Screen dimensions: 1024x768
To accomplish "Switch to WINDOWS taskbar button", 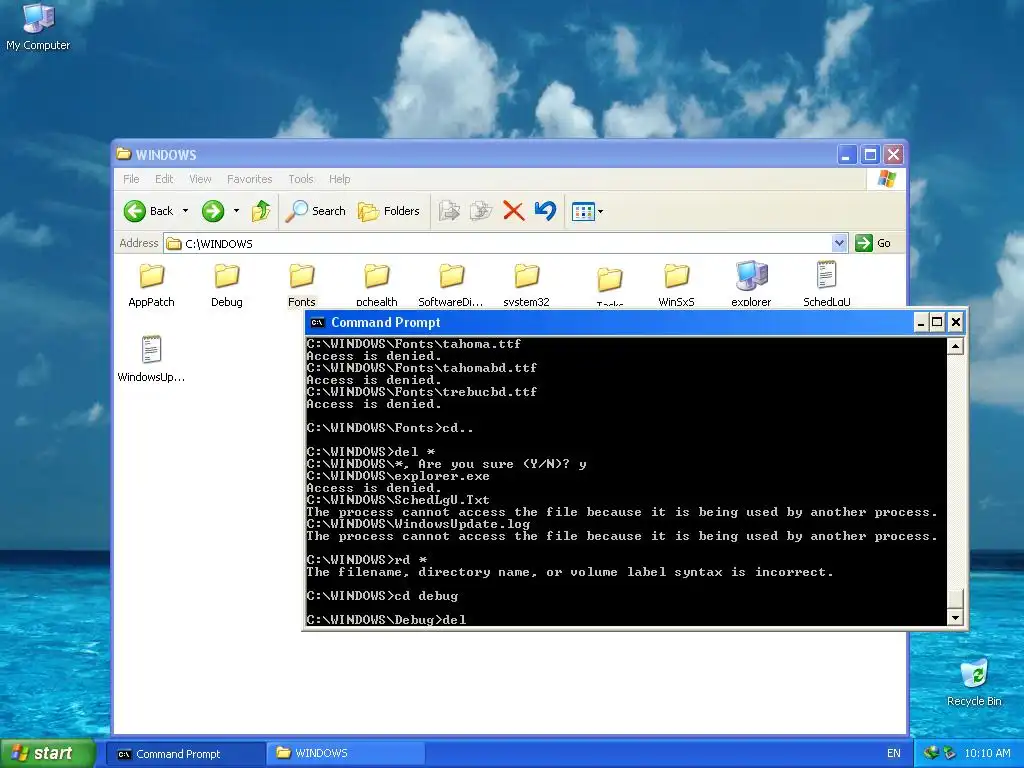I will (345, 754).
